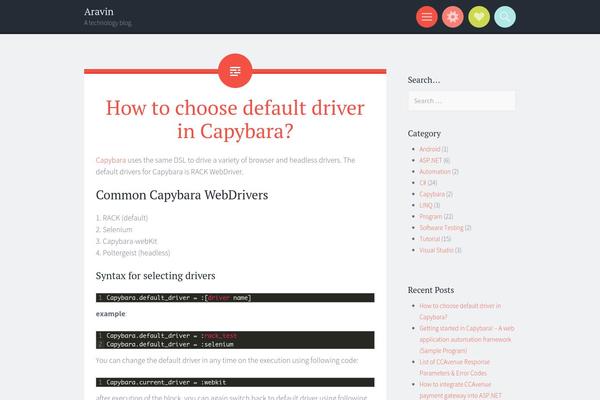
Task: Open the Automation category
Action: (x=435, y=171)
